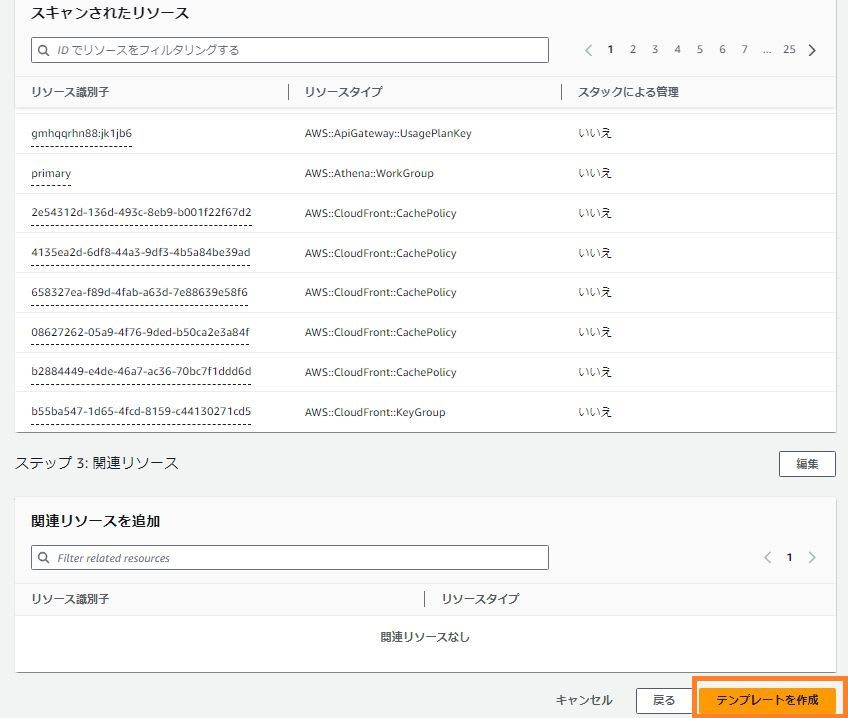
Task: Click the Filter related resources field
Action: pos(290,557)
